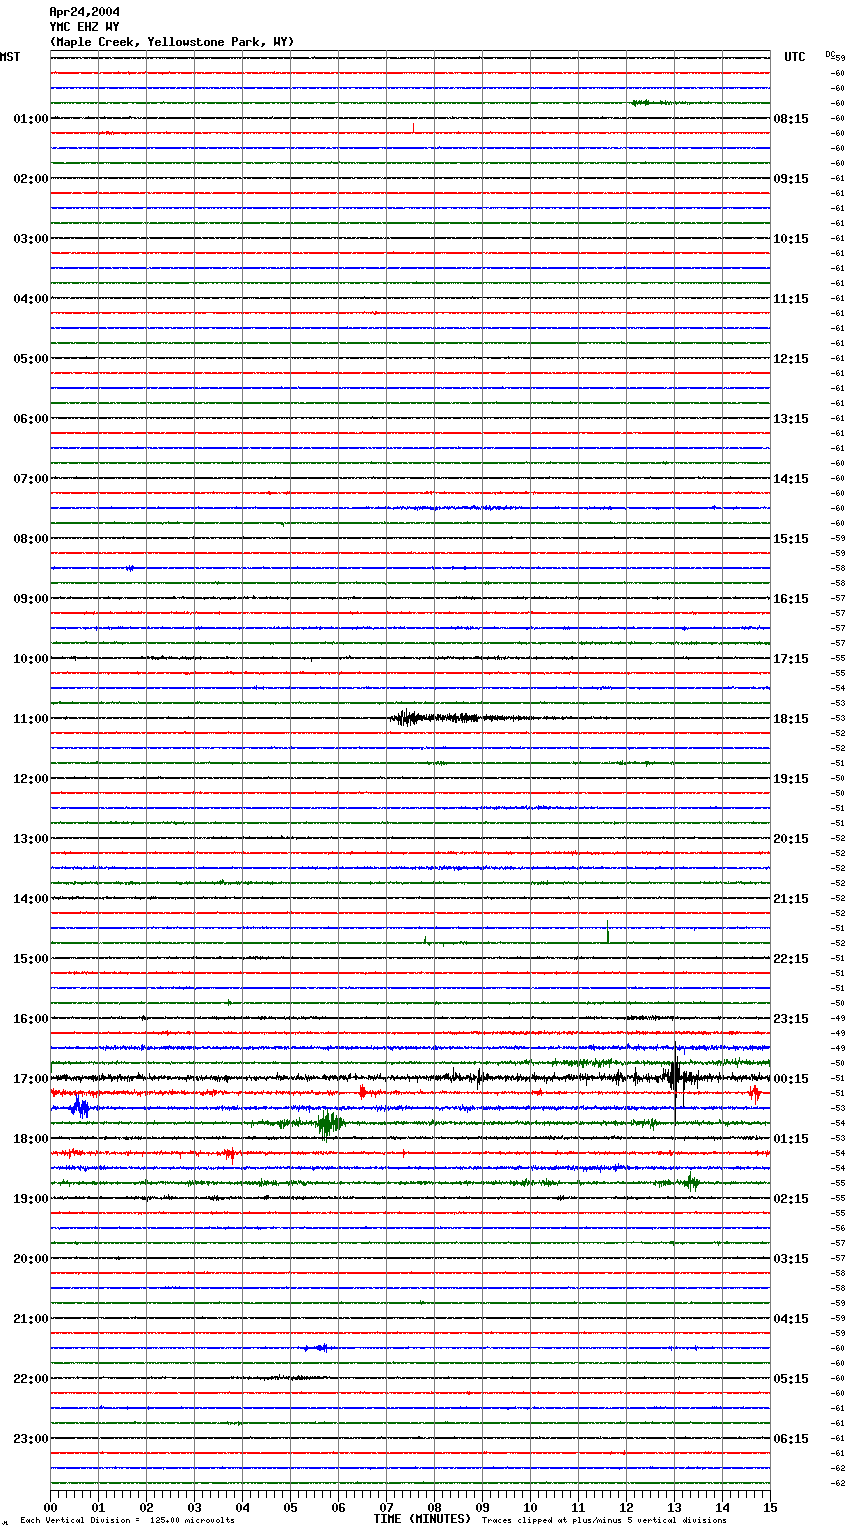The width and height of the screenshot is (850, 1534).
Task: Click the "UTC" column header
Action: pyautogui.click(x=795, y=57)
